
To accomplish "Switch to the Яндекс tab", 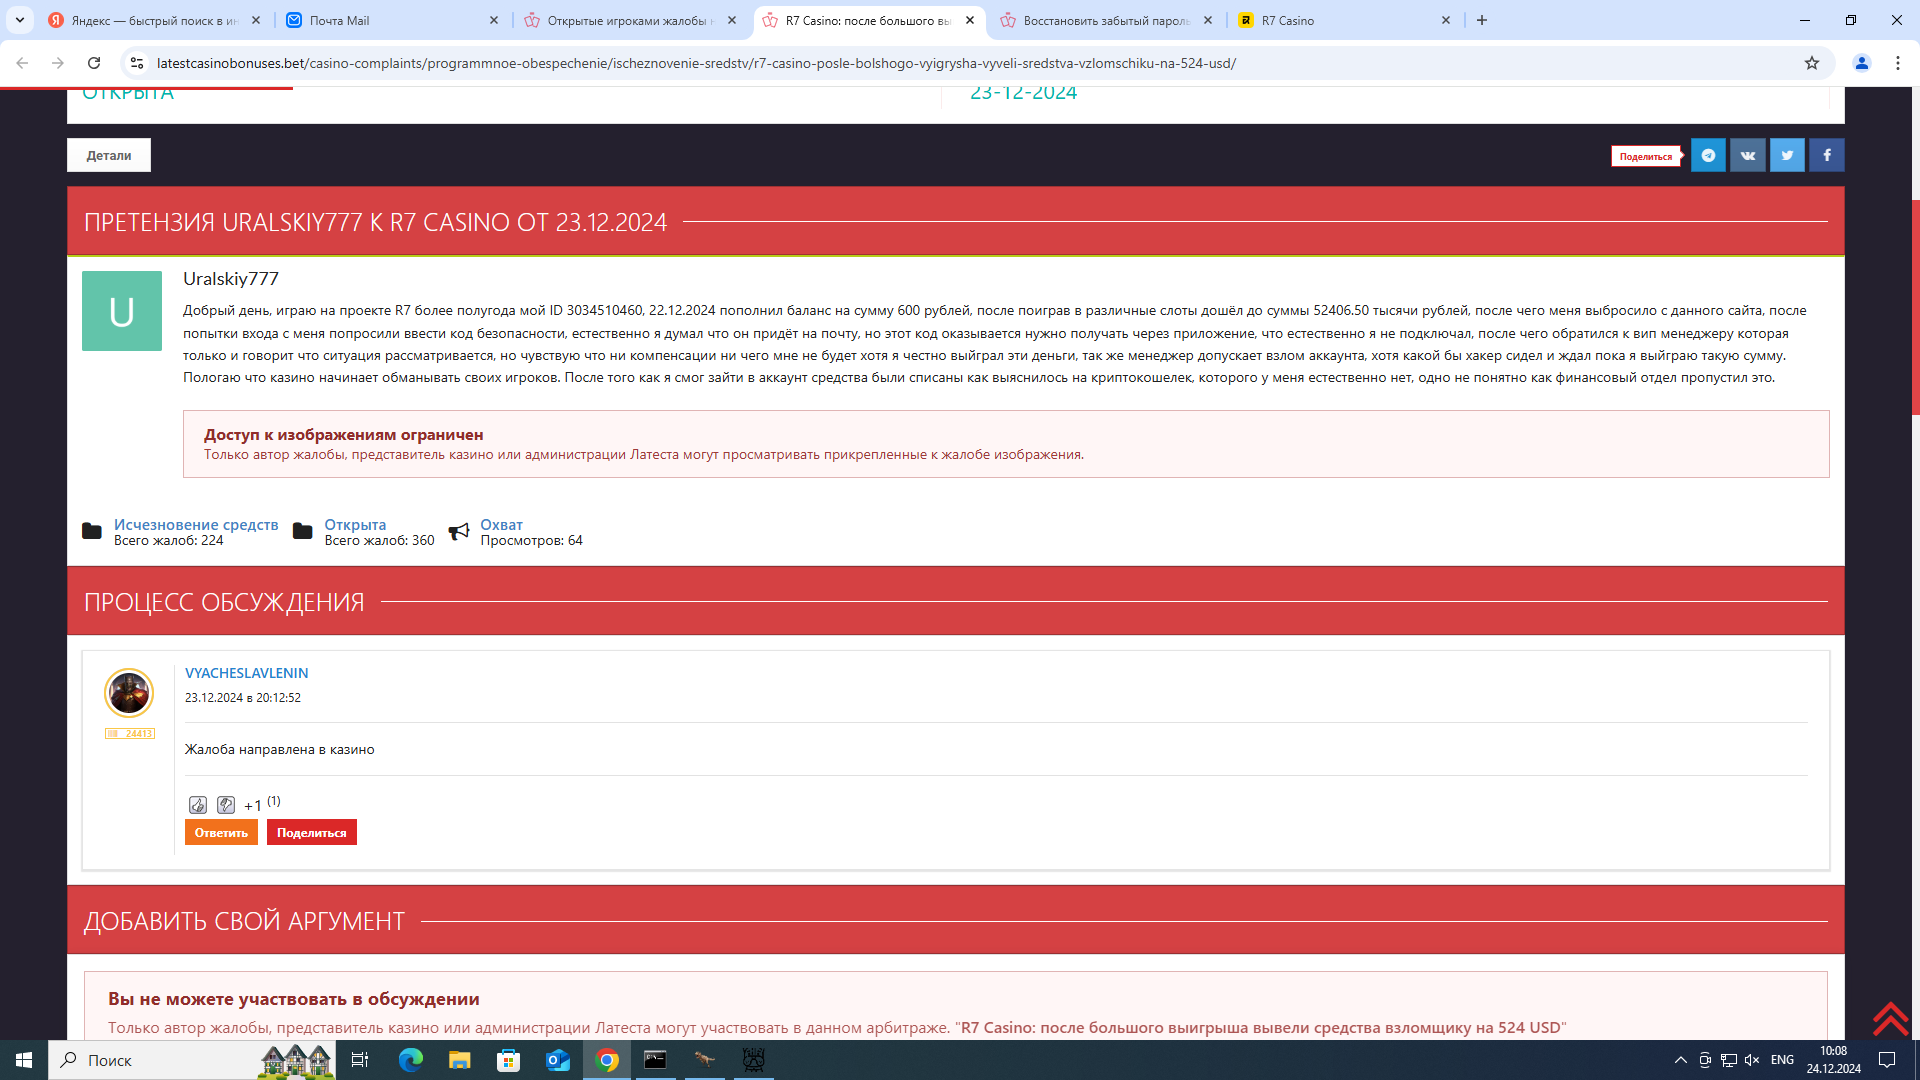I will tap(155, 20).
